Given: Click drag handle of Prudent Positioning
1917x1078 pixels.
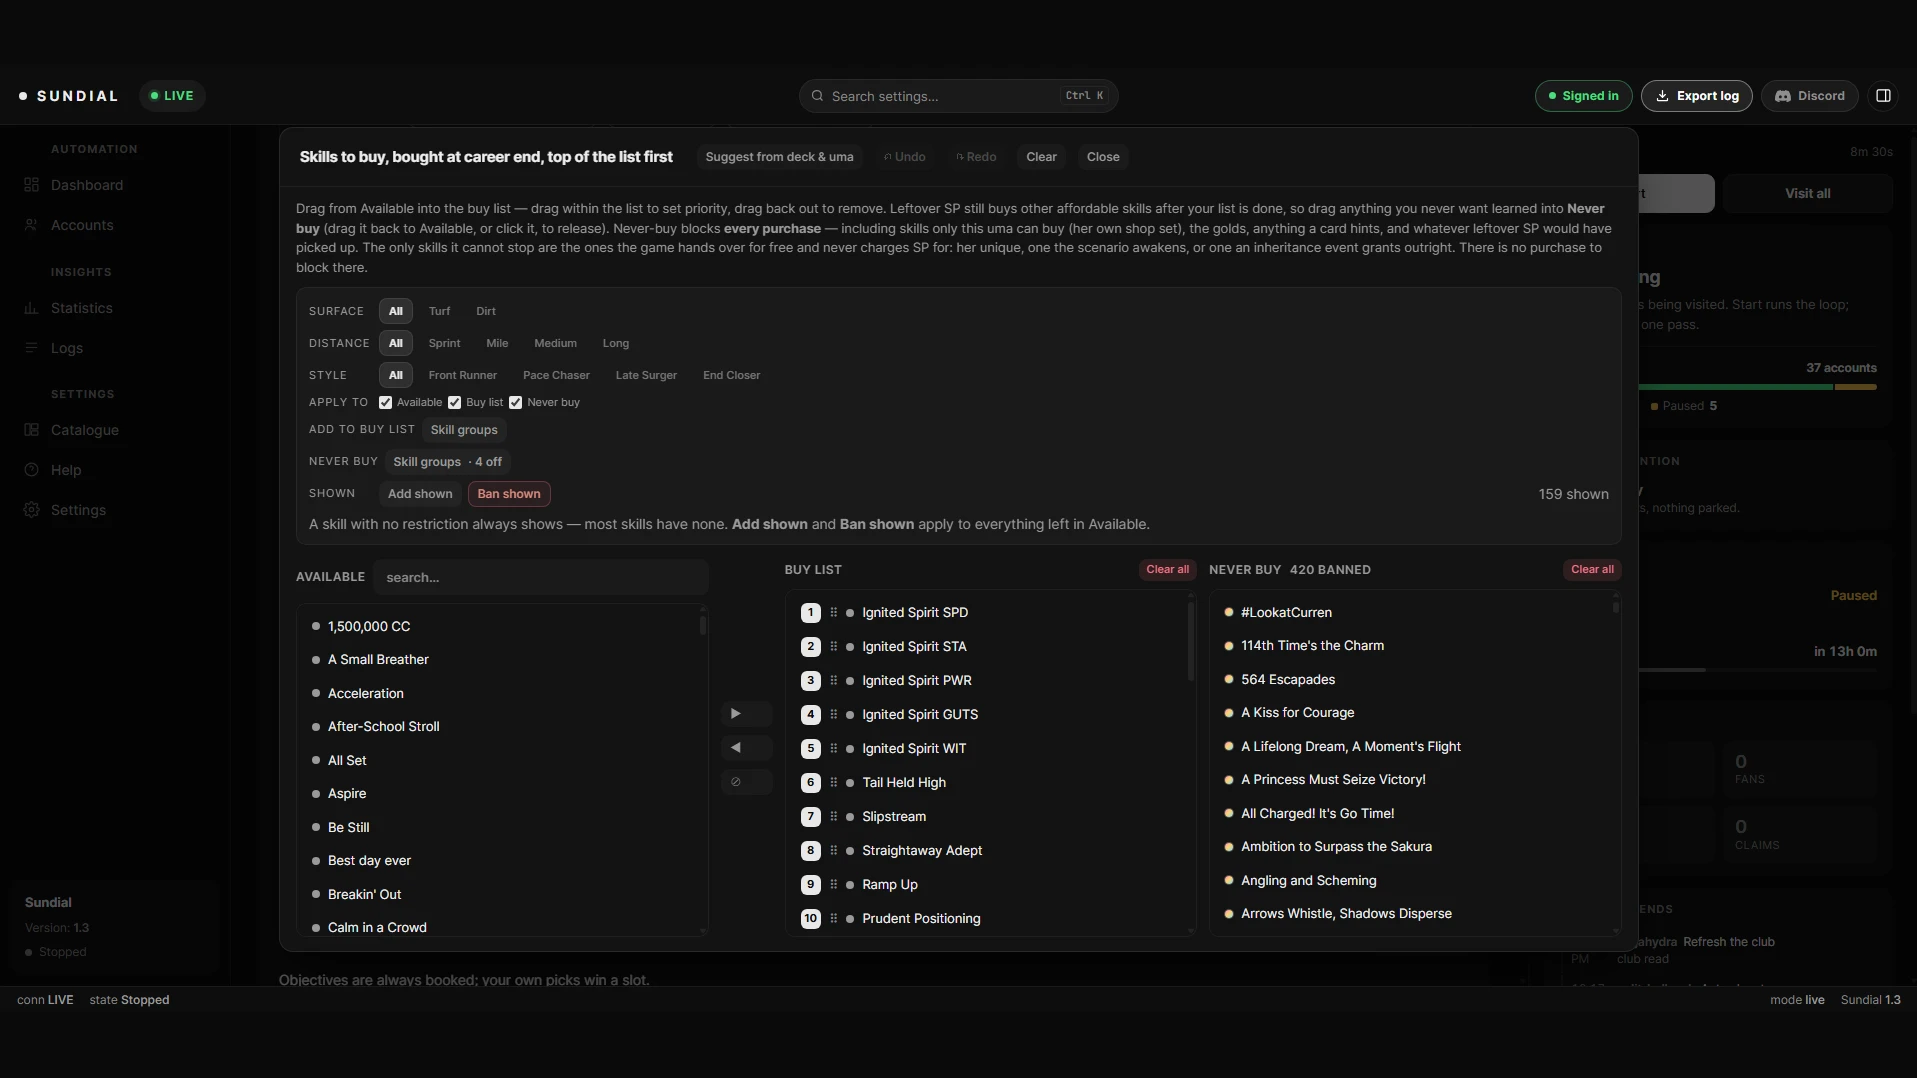Looking at the screenshot, I should pyautogui.click(x=833, y=918).
